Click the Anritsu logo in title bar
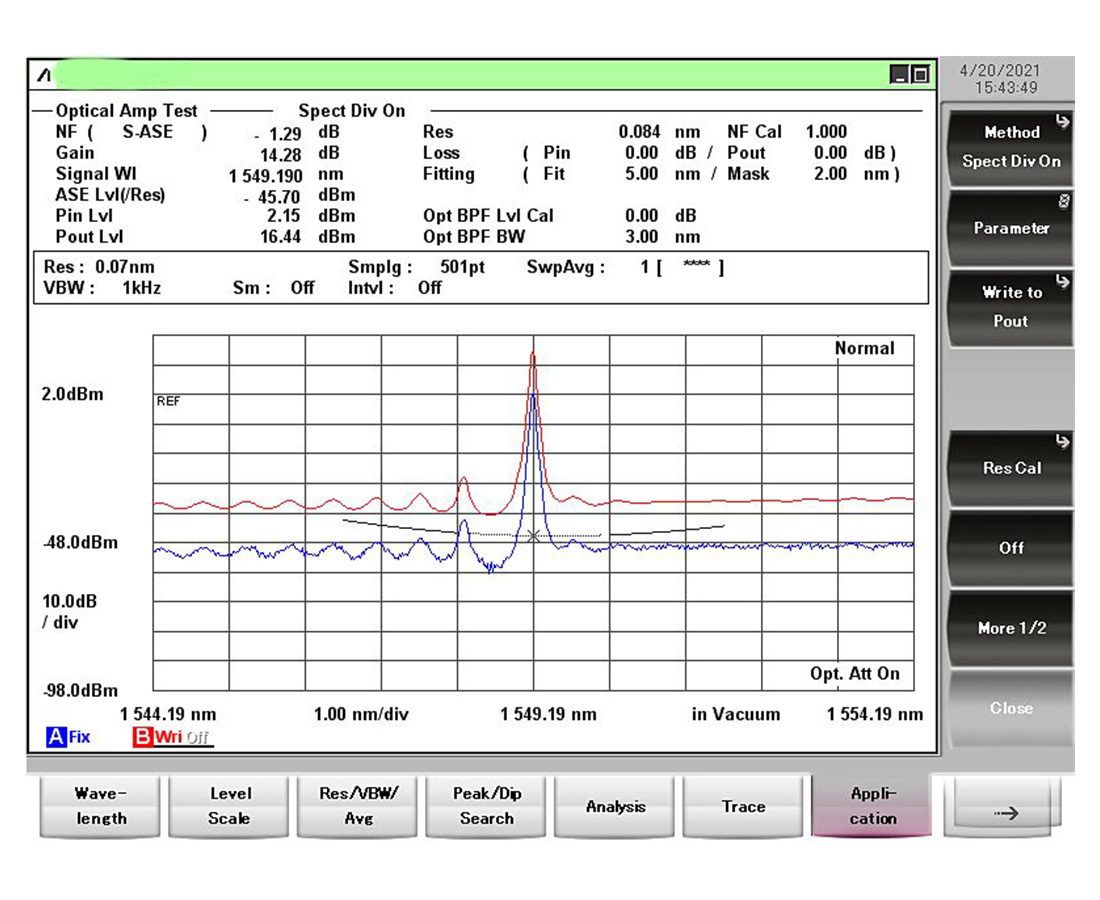The height and width of the screenshot is (900, 1100). (x=43, y=75)
